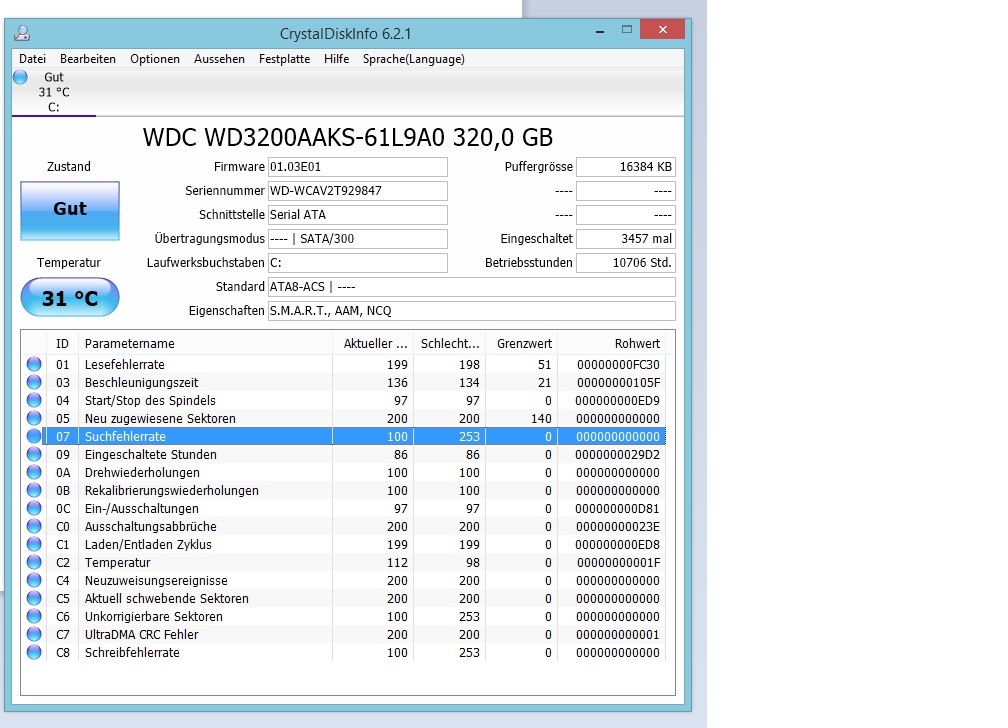Click the status icon of the Beschleunigungszeit row
Viewport: 1008px width, 728px height.
coord(34,383)
